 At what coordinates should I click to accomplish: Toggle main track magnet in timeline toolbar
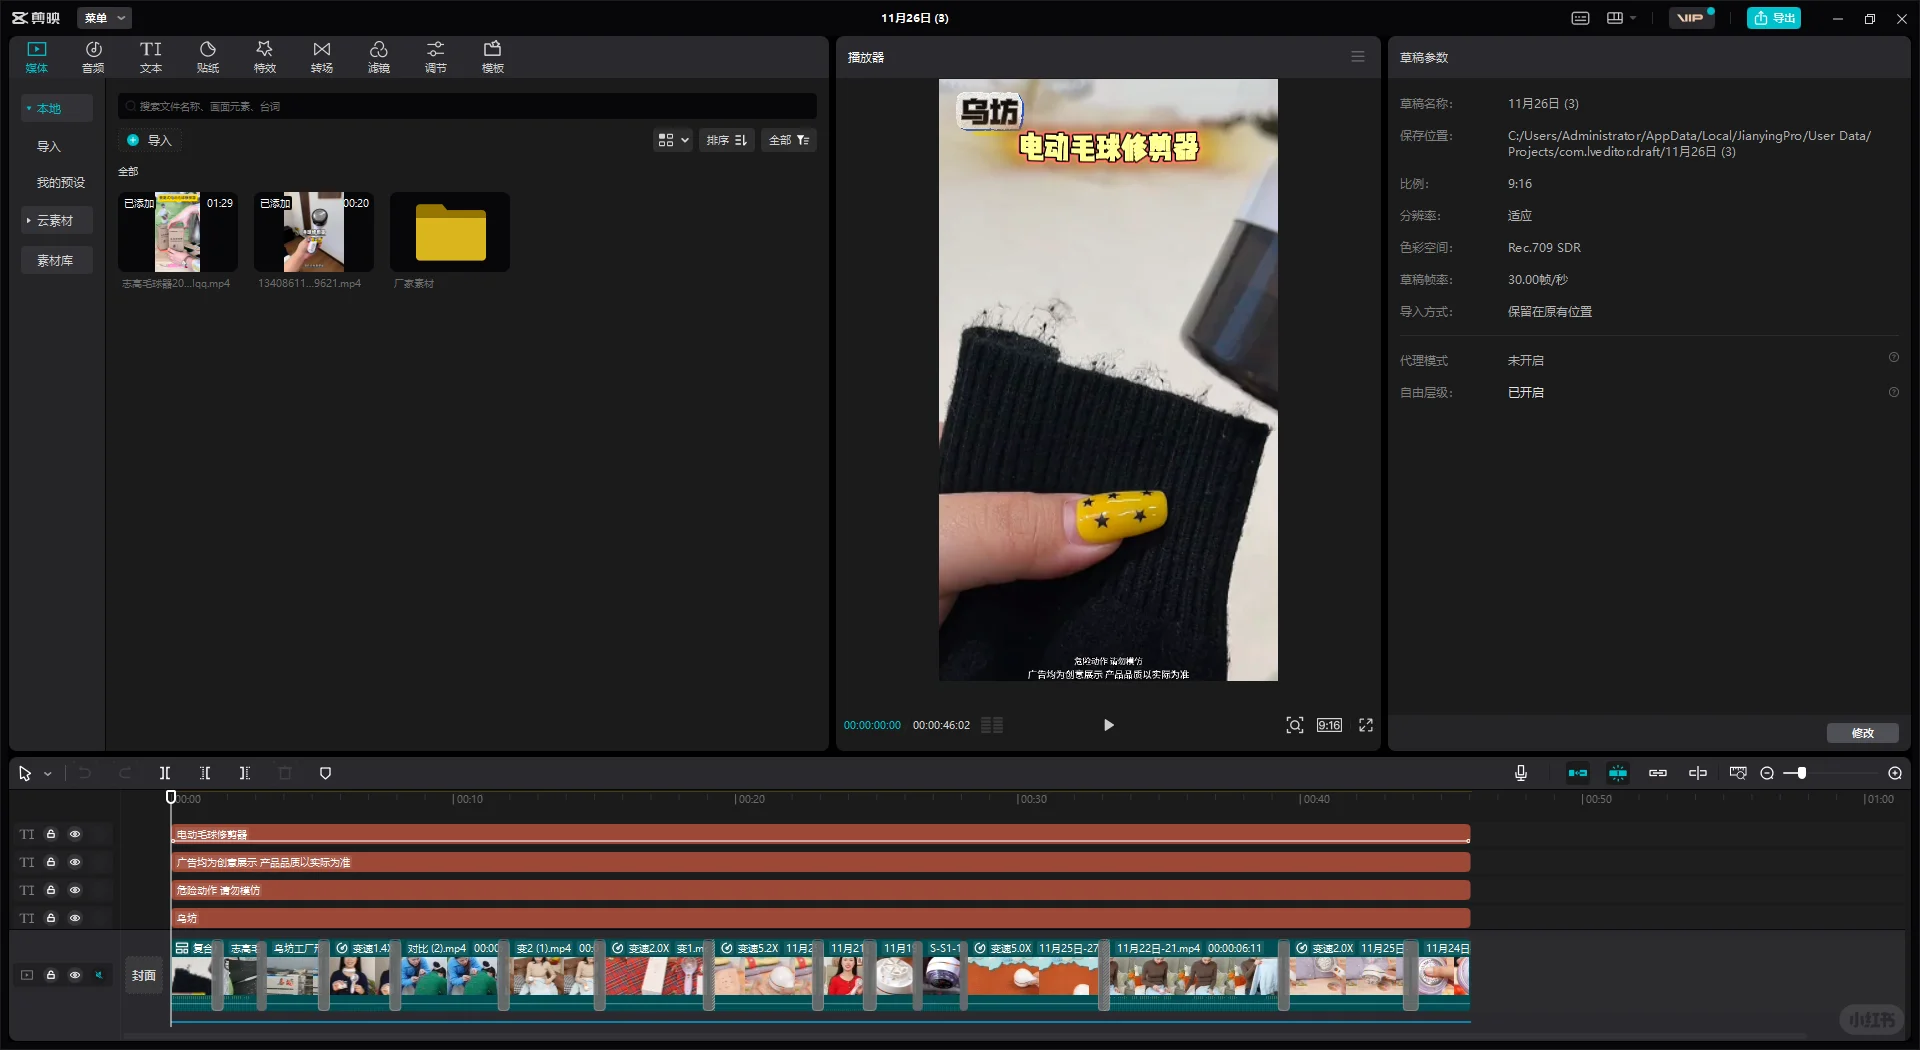pos(1578,773)
